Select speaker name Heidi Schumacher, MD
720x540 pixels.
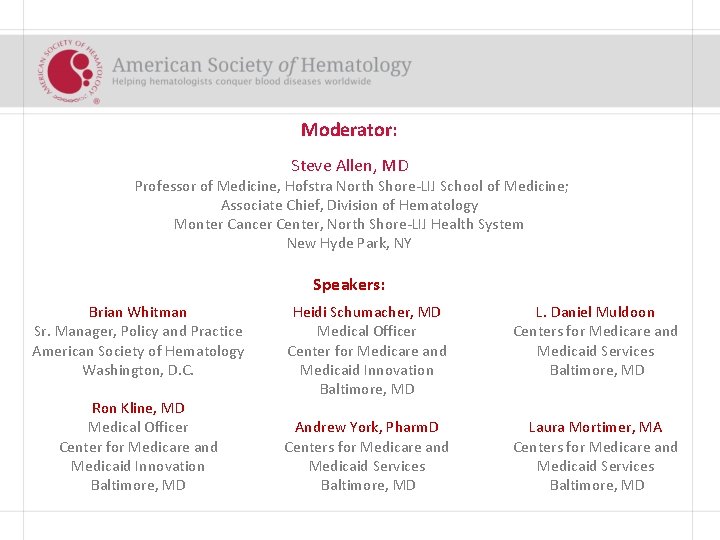[x=366, y=312]
